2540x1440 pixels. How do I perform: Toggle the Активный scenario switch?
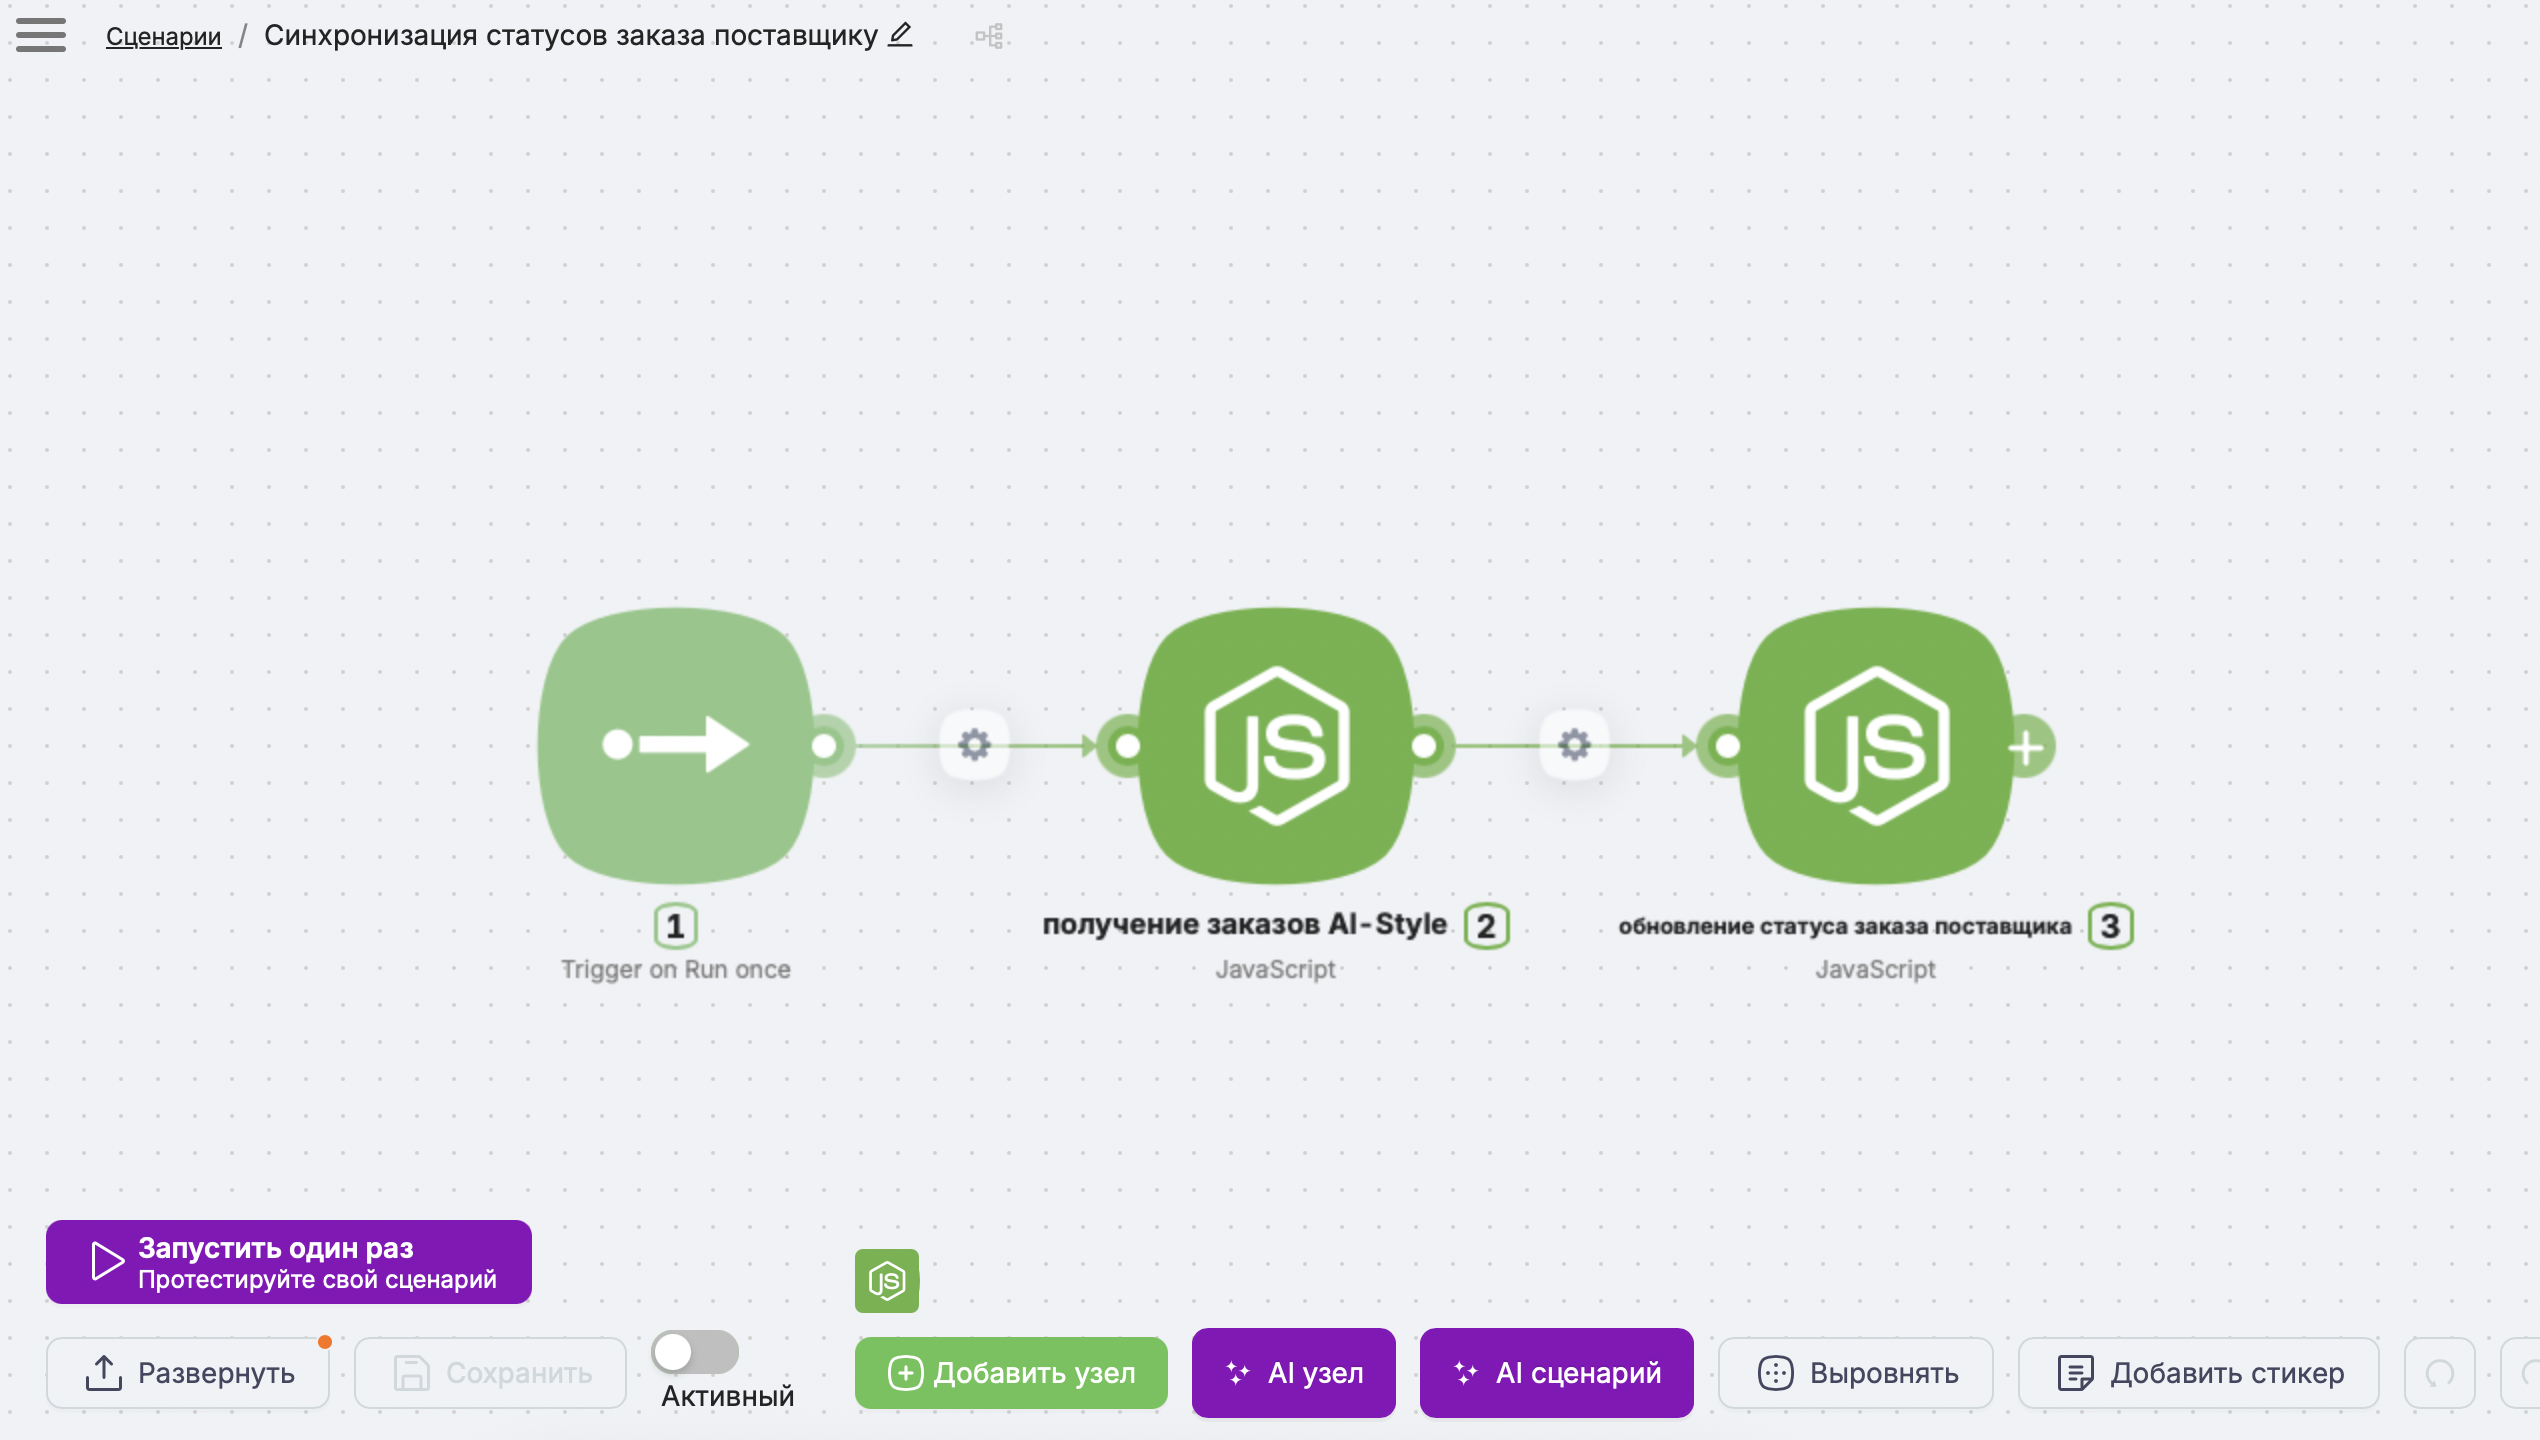[695, 1352]
